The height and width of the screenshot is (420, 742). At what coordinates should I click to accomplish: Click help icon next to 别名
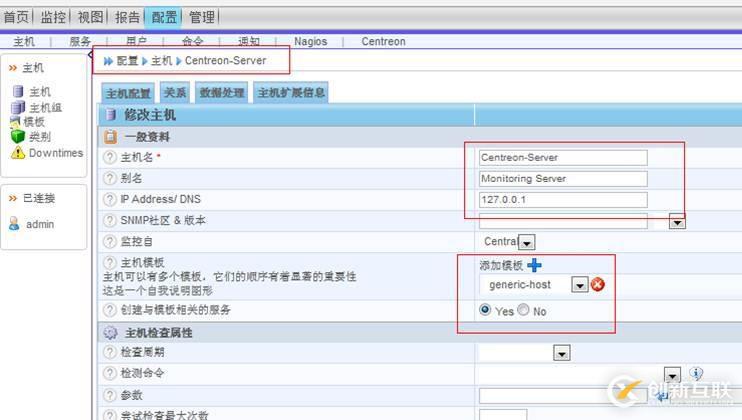(110, 178)
